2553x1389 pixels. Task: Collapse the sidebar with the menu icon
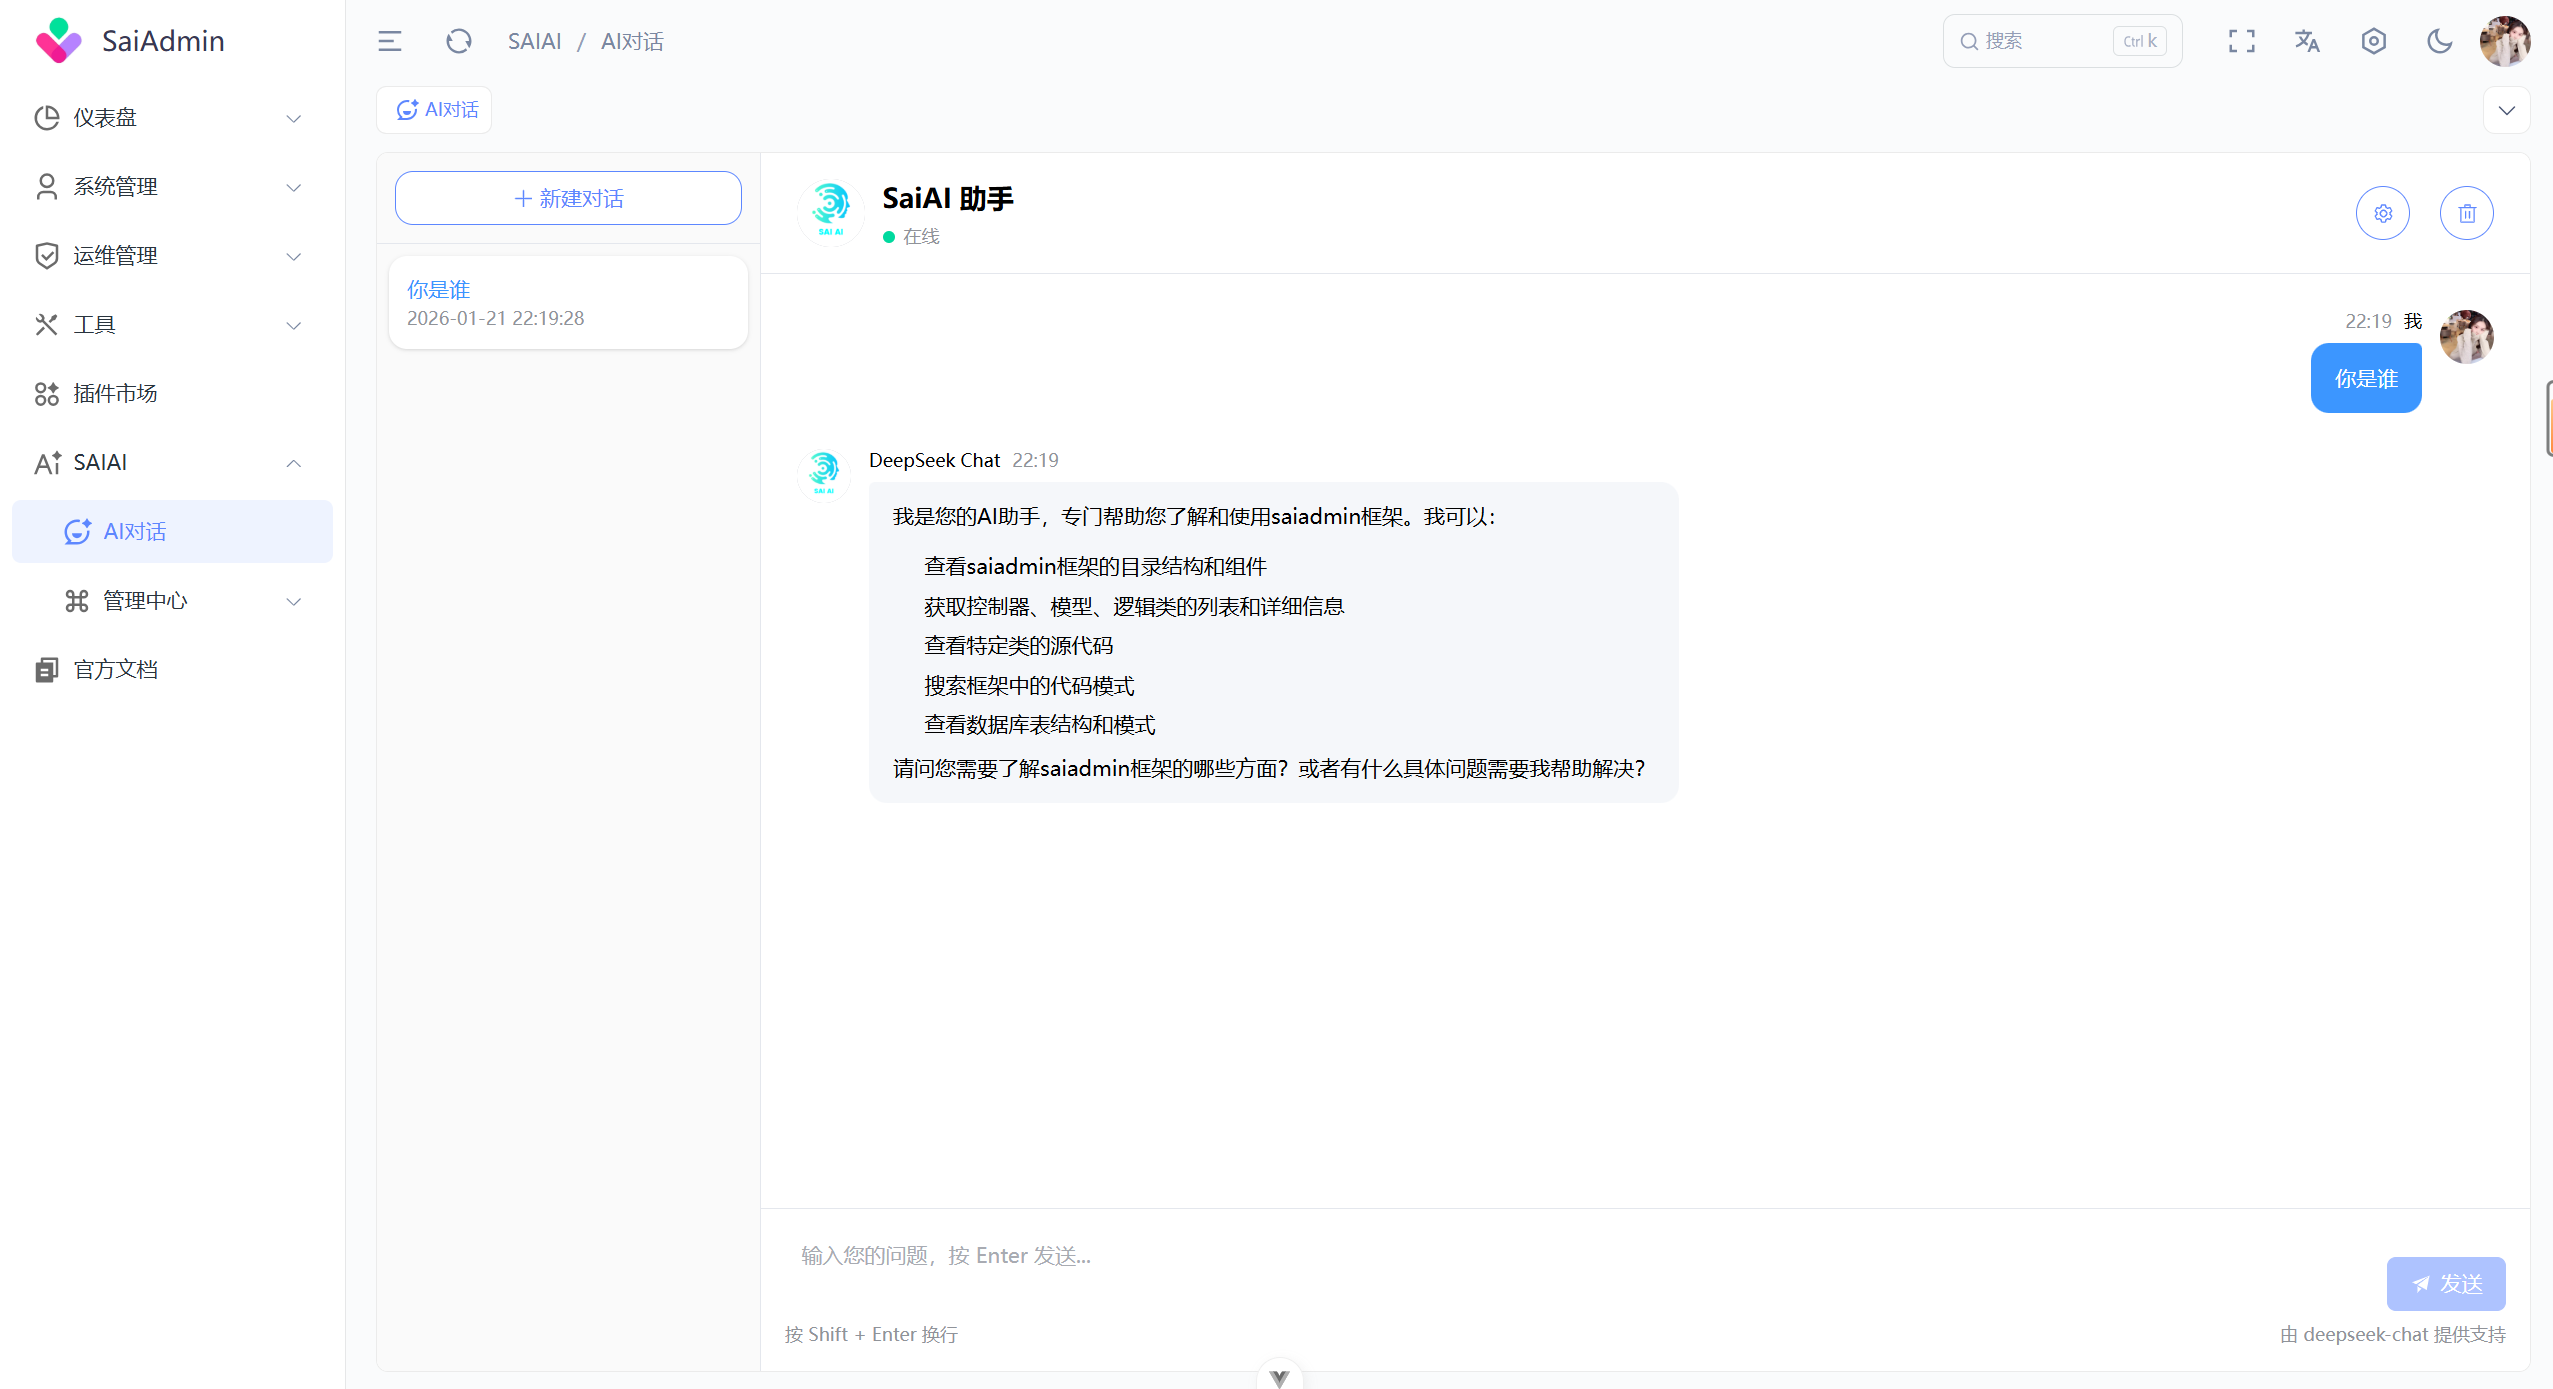coord(391,41)
